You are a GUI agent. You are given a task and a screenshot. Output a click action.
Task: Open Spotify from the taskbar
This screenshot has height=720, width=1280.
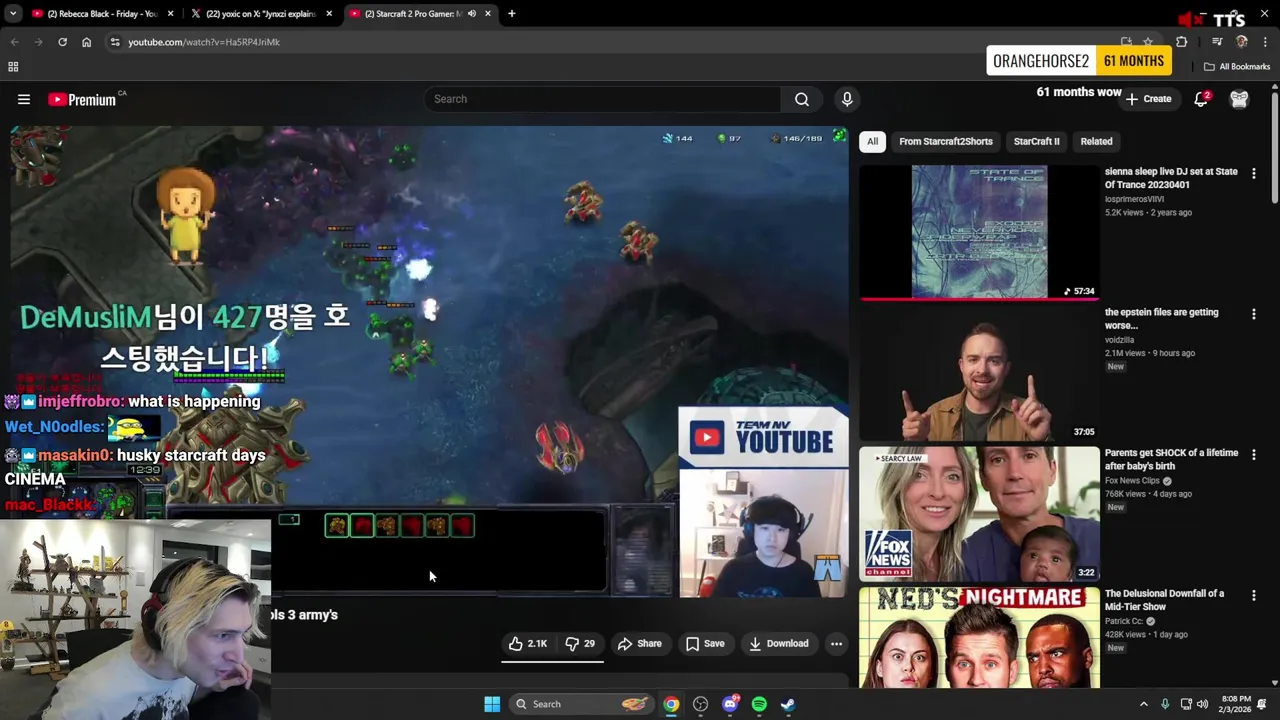click(759, 704)
